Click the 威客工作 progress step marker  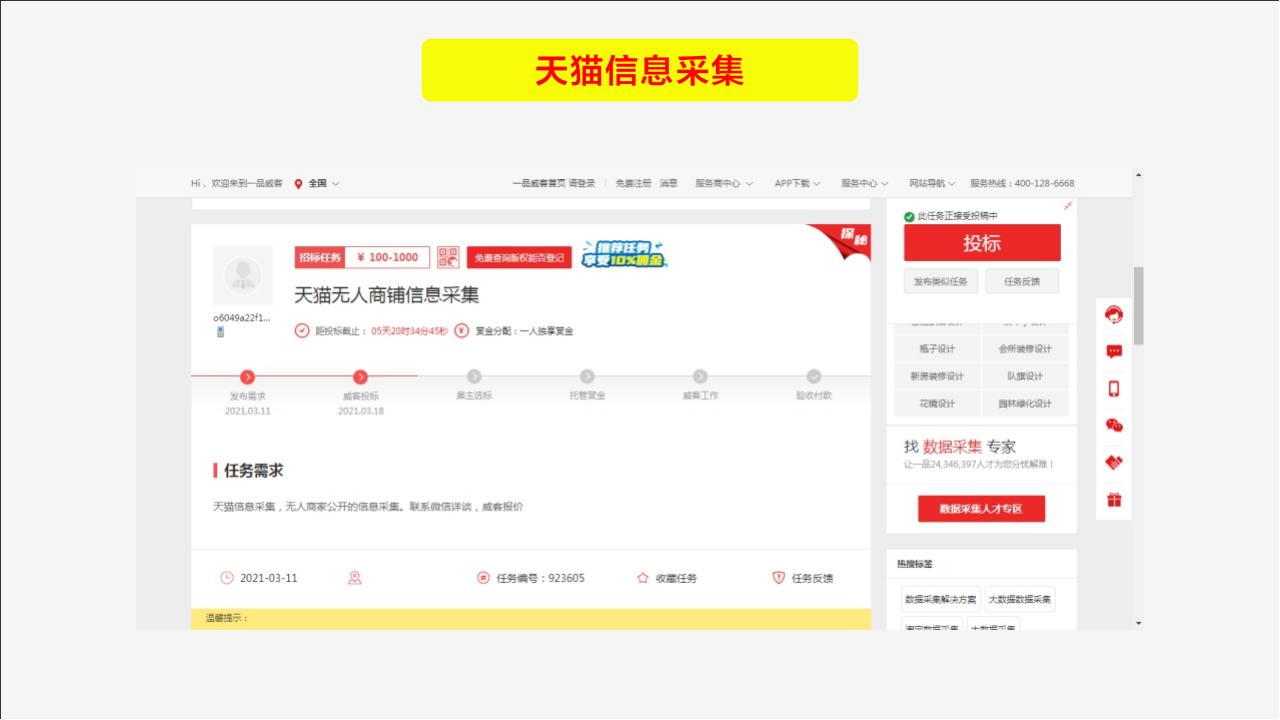(700, 376)
